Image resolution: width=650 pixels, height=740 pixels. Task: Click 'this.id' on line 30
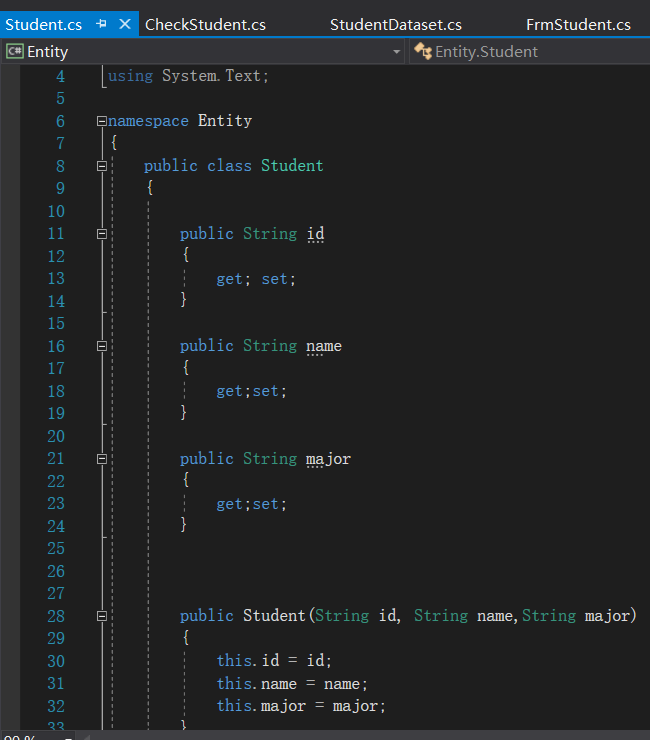pos(248,661)
